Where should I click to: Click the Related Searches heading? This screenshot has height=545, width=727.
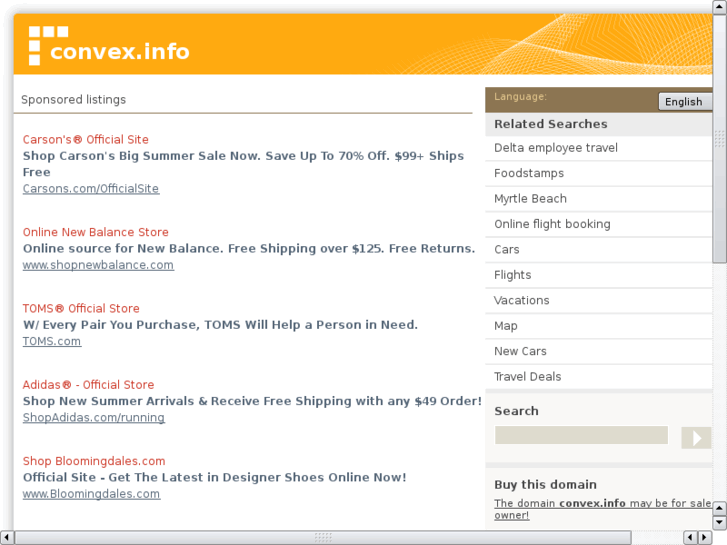coord(550,124)
